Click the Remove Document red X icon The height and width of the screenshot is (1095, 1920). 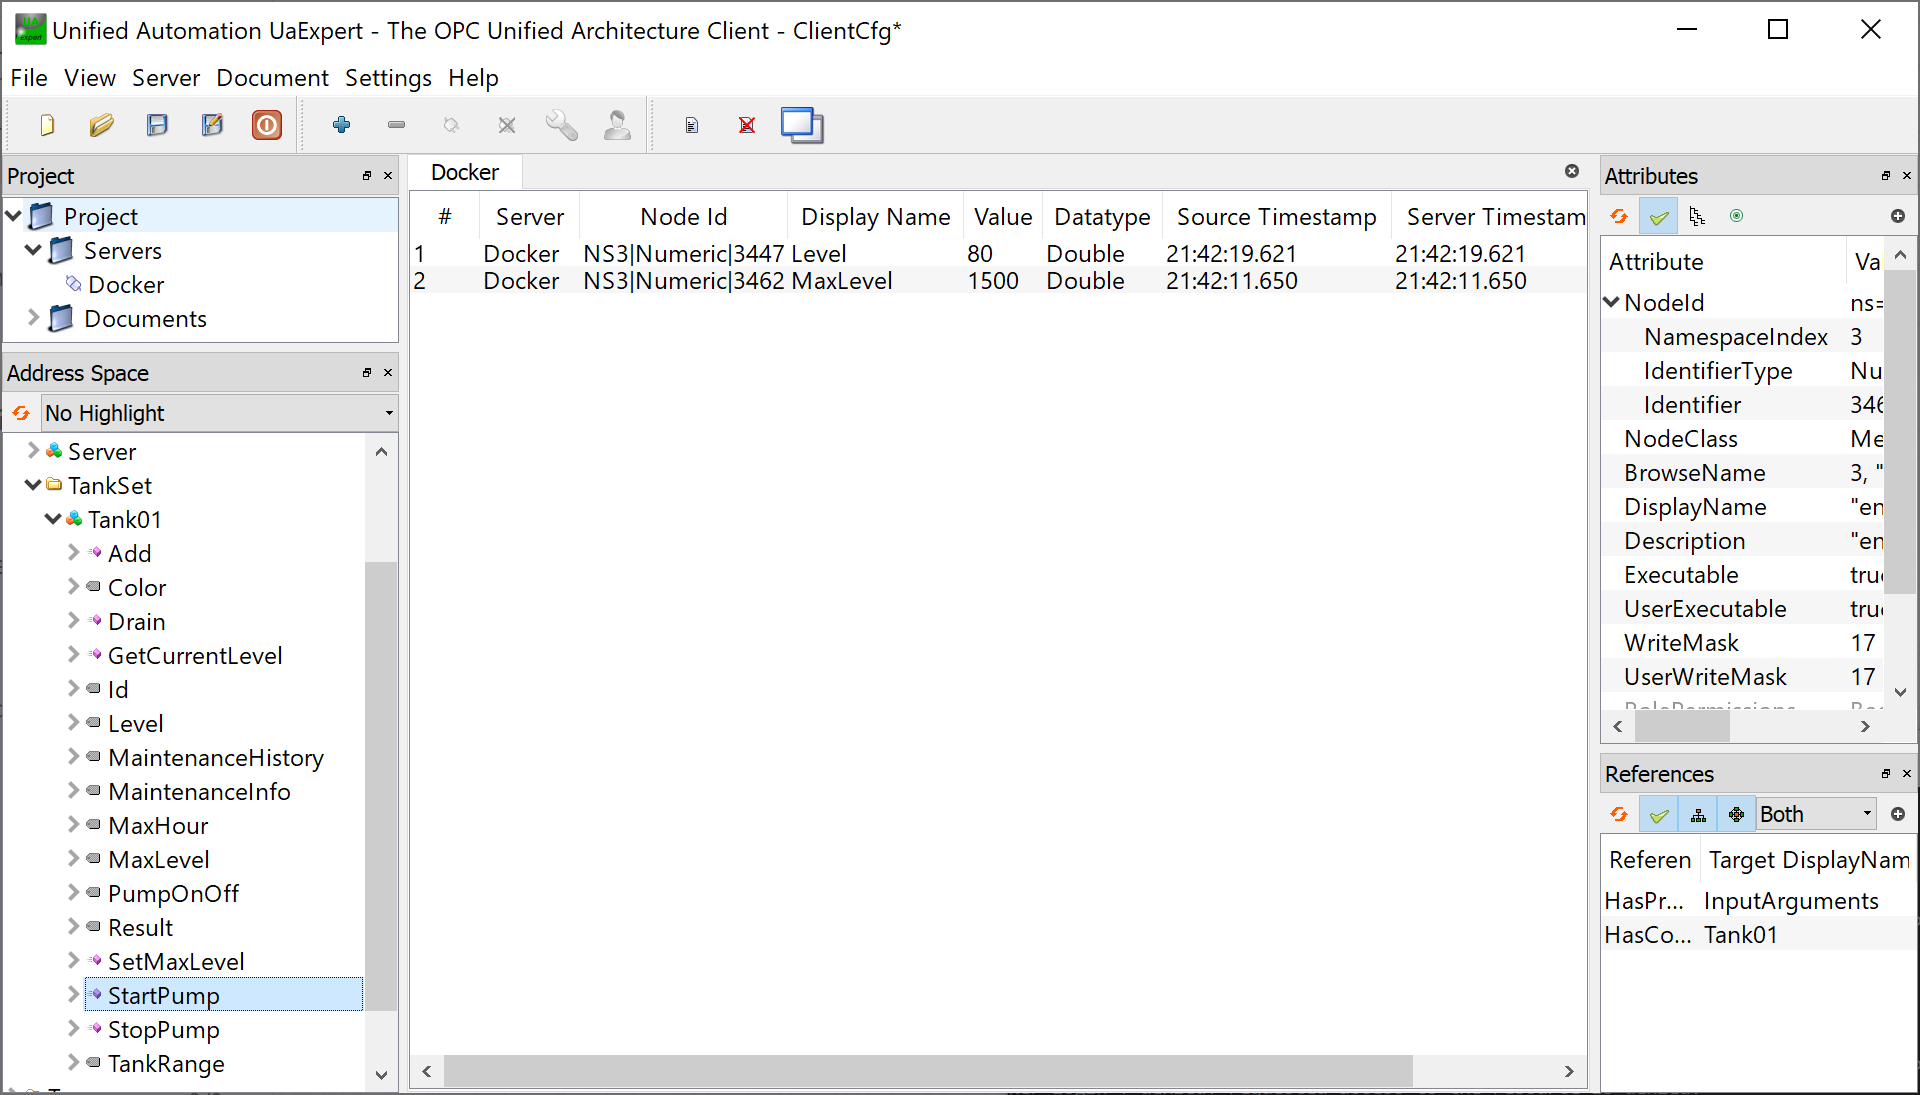point(746,125)
